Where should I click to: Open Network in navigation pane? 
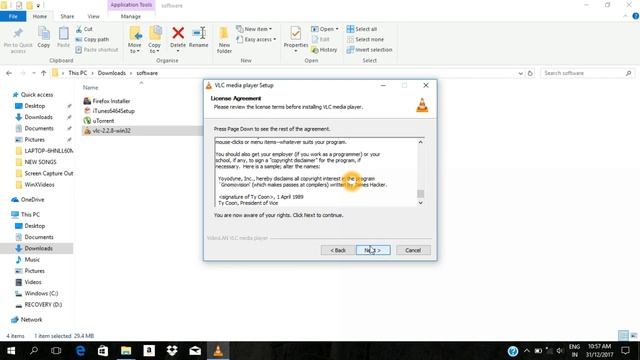(31, 320)
